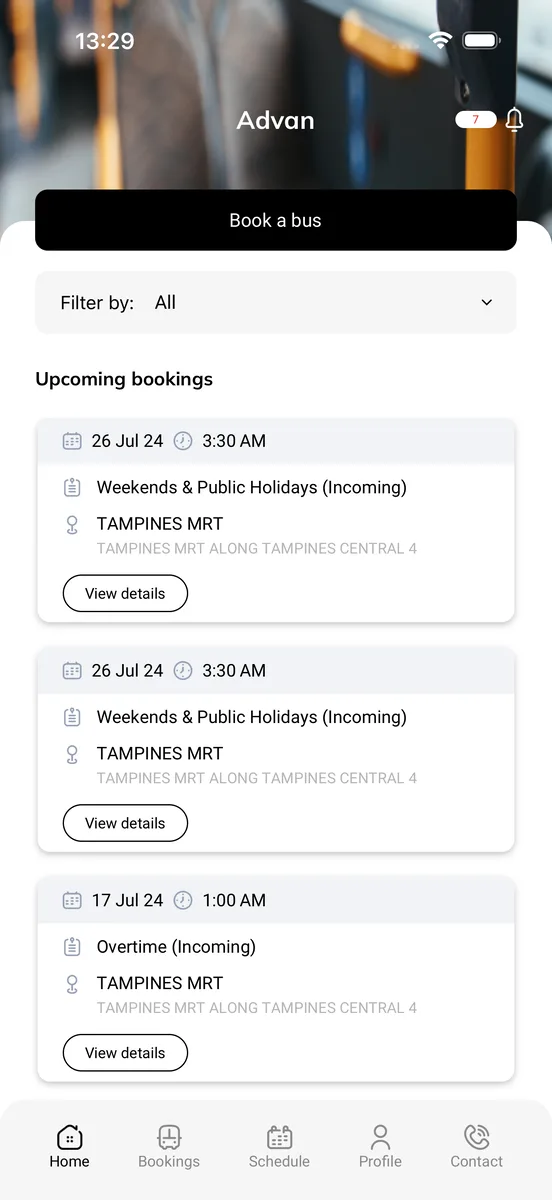Image resolution: width=552 pixels, height=1200 pixels.
Task: Expand the Filter by All dropdown
Action: click(x=276, y=302)
